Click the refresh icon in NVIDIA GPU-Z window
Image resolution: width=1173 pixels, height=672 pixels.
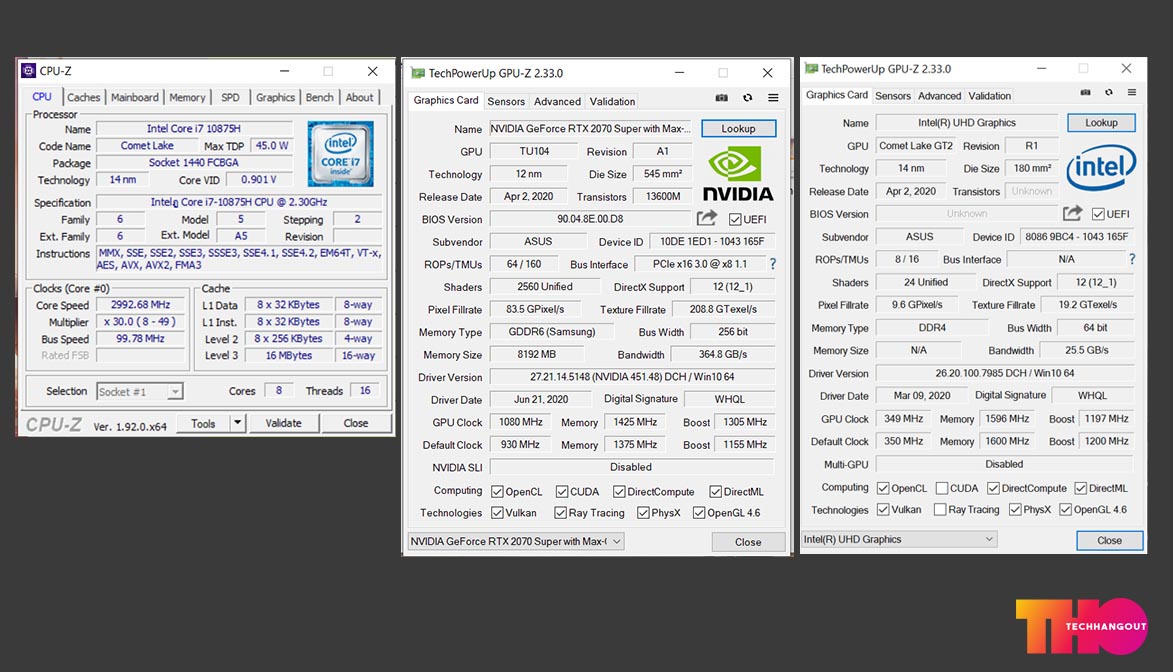click(747, 98)
